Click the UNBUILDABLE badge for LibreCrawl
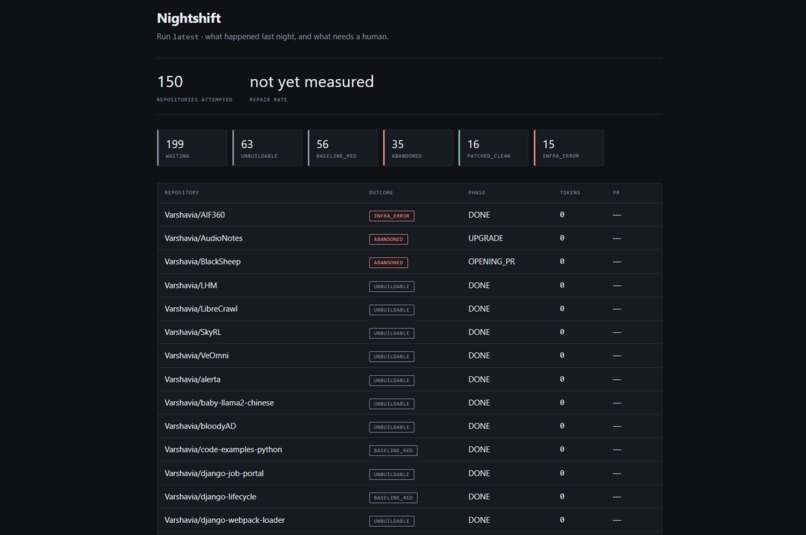 pyautogui.click(x=392, y=310)
